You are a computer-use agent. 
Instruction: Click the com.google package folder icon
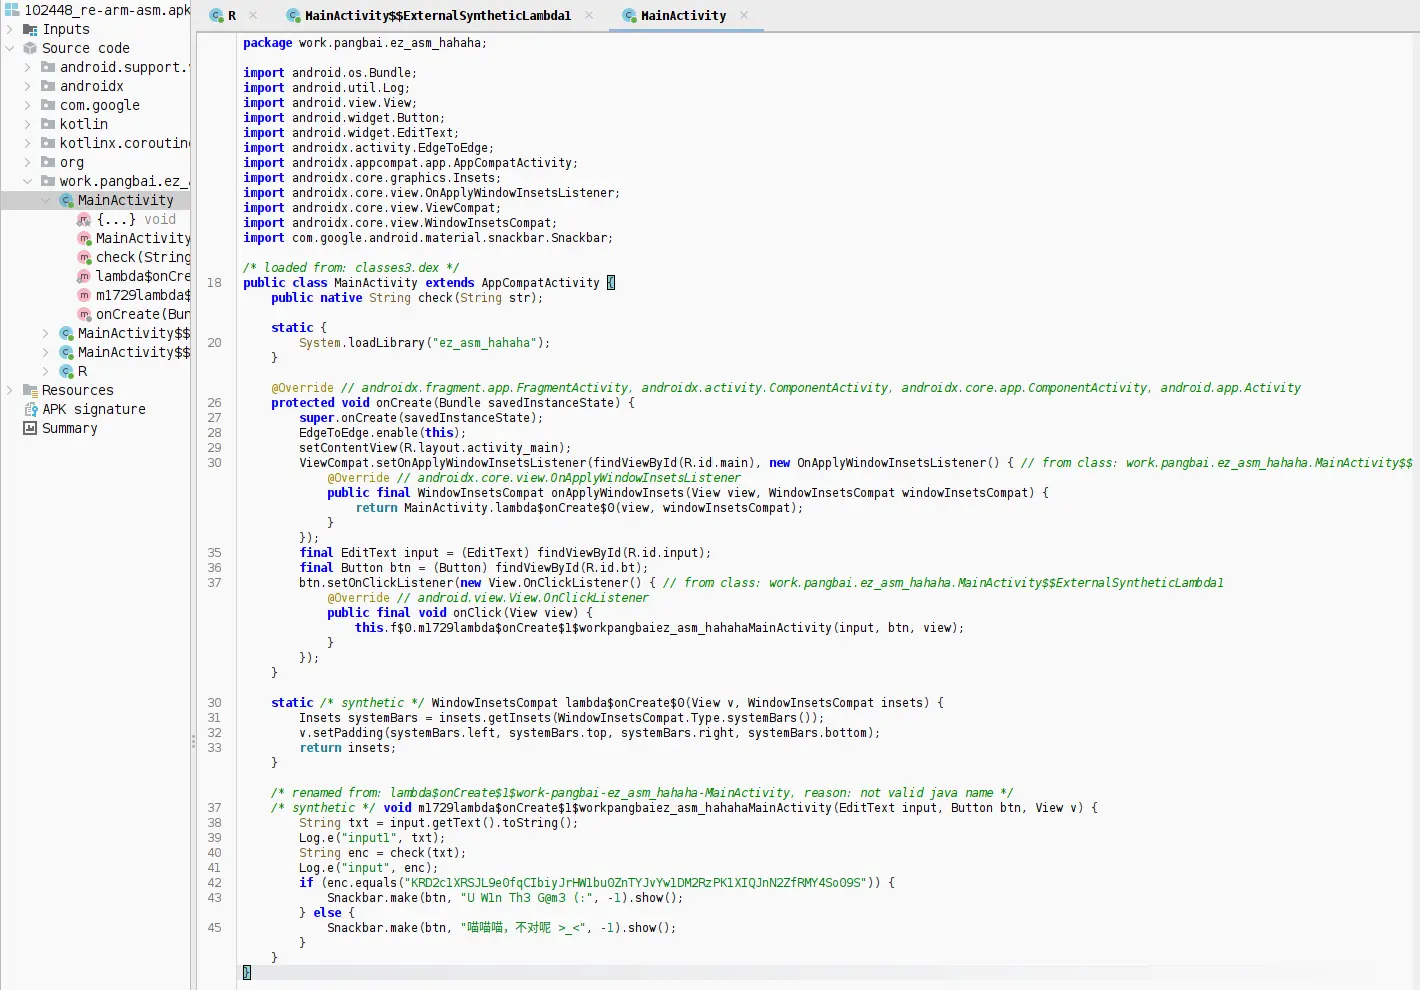pyautogui.click(x=48, y=105)
